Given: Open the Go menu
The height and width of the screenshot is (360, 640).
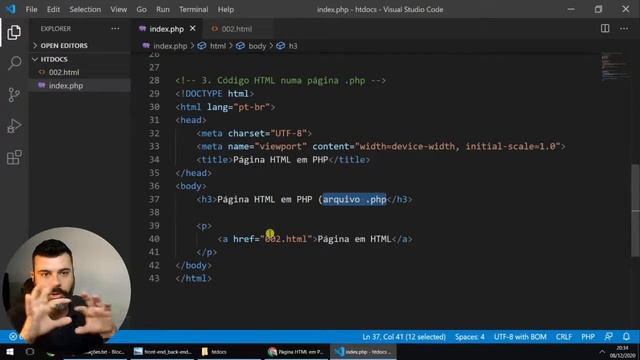Looking at the screenshot, I should [x=141, y=9].
